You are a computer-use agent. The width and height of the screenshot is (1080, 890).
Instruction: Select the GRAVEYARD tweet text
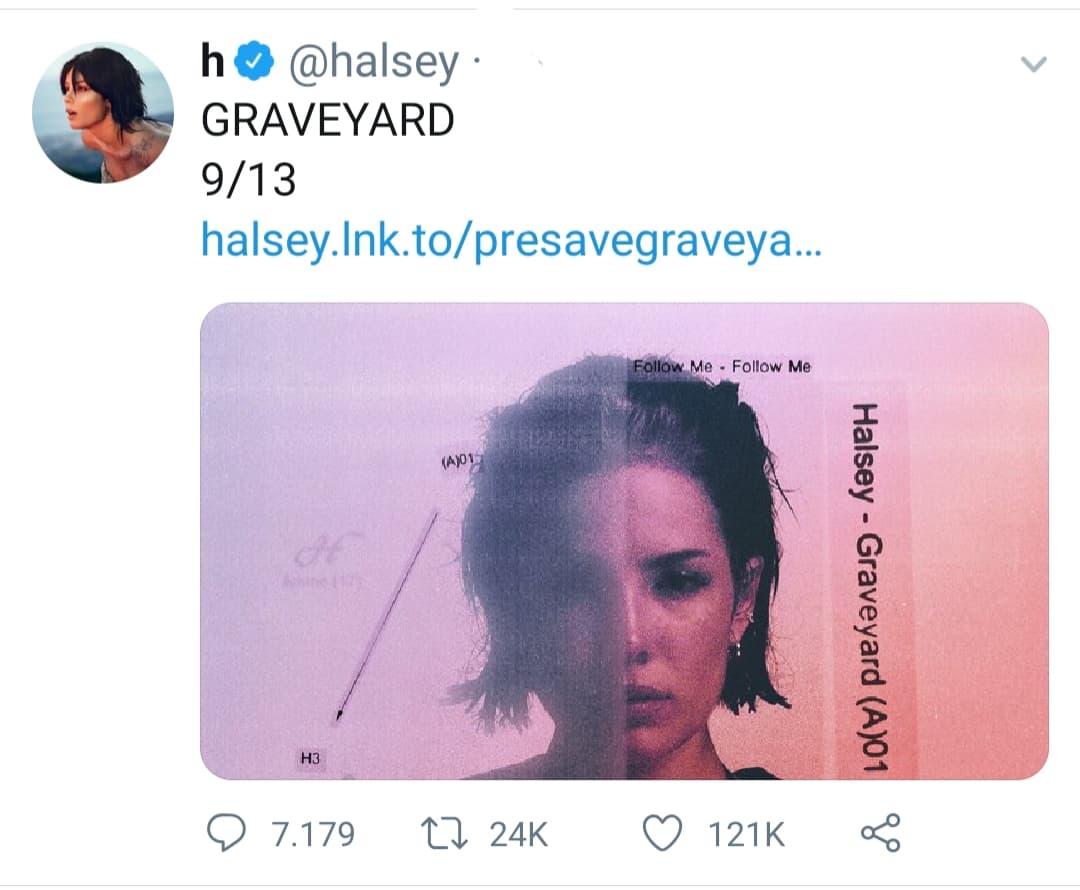pos(328,120)
